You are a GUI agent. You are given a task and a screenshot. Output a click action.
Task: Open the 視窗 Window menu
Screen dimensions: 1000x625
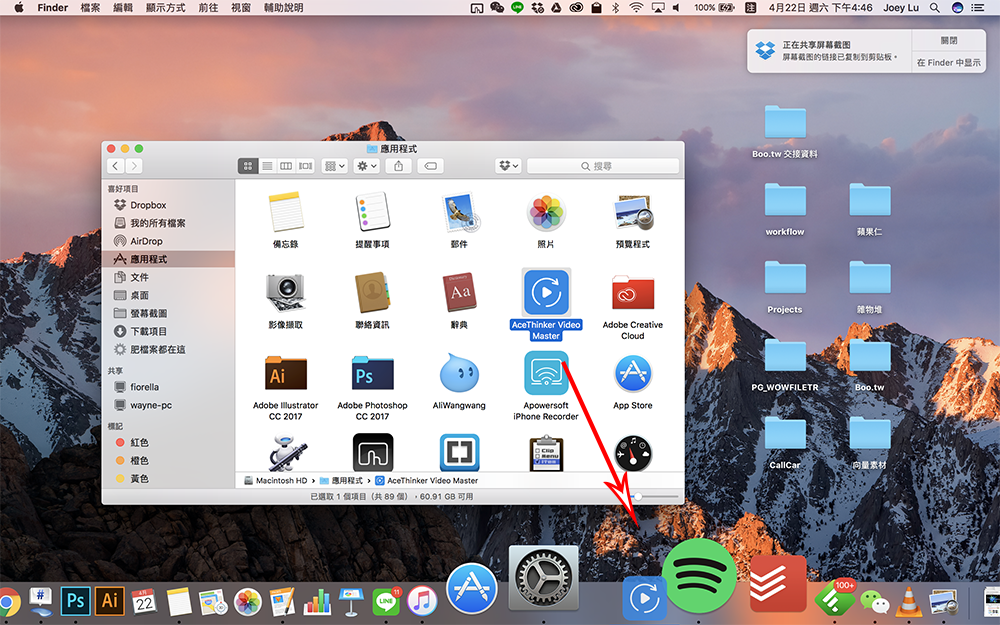click(x=240, y=8)
